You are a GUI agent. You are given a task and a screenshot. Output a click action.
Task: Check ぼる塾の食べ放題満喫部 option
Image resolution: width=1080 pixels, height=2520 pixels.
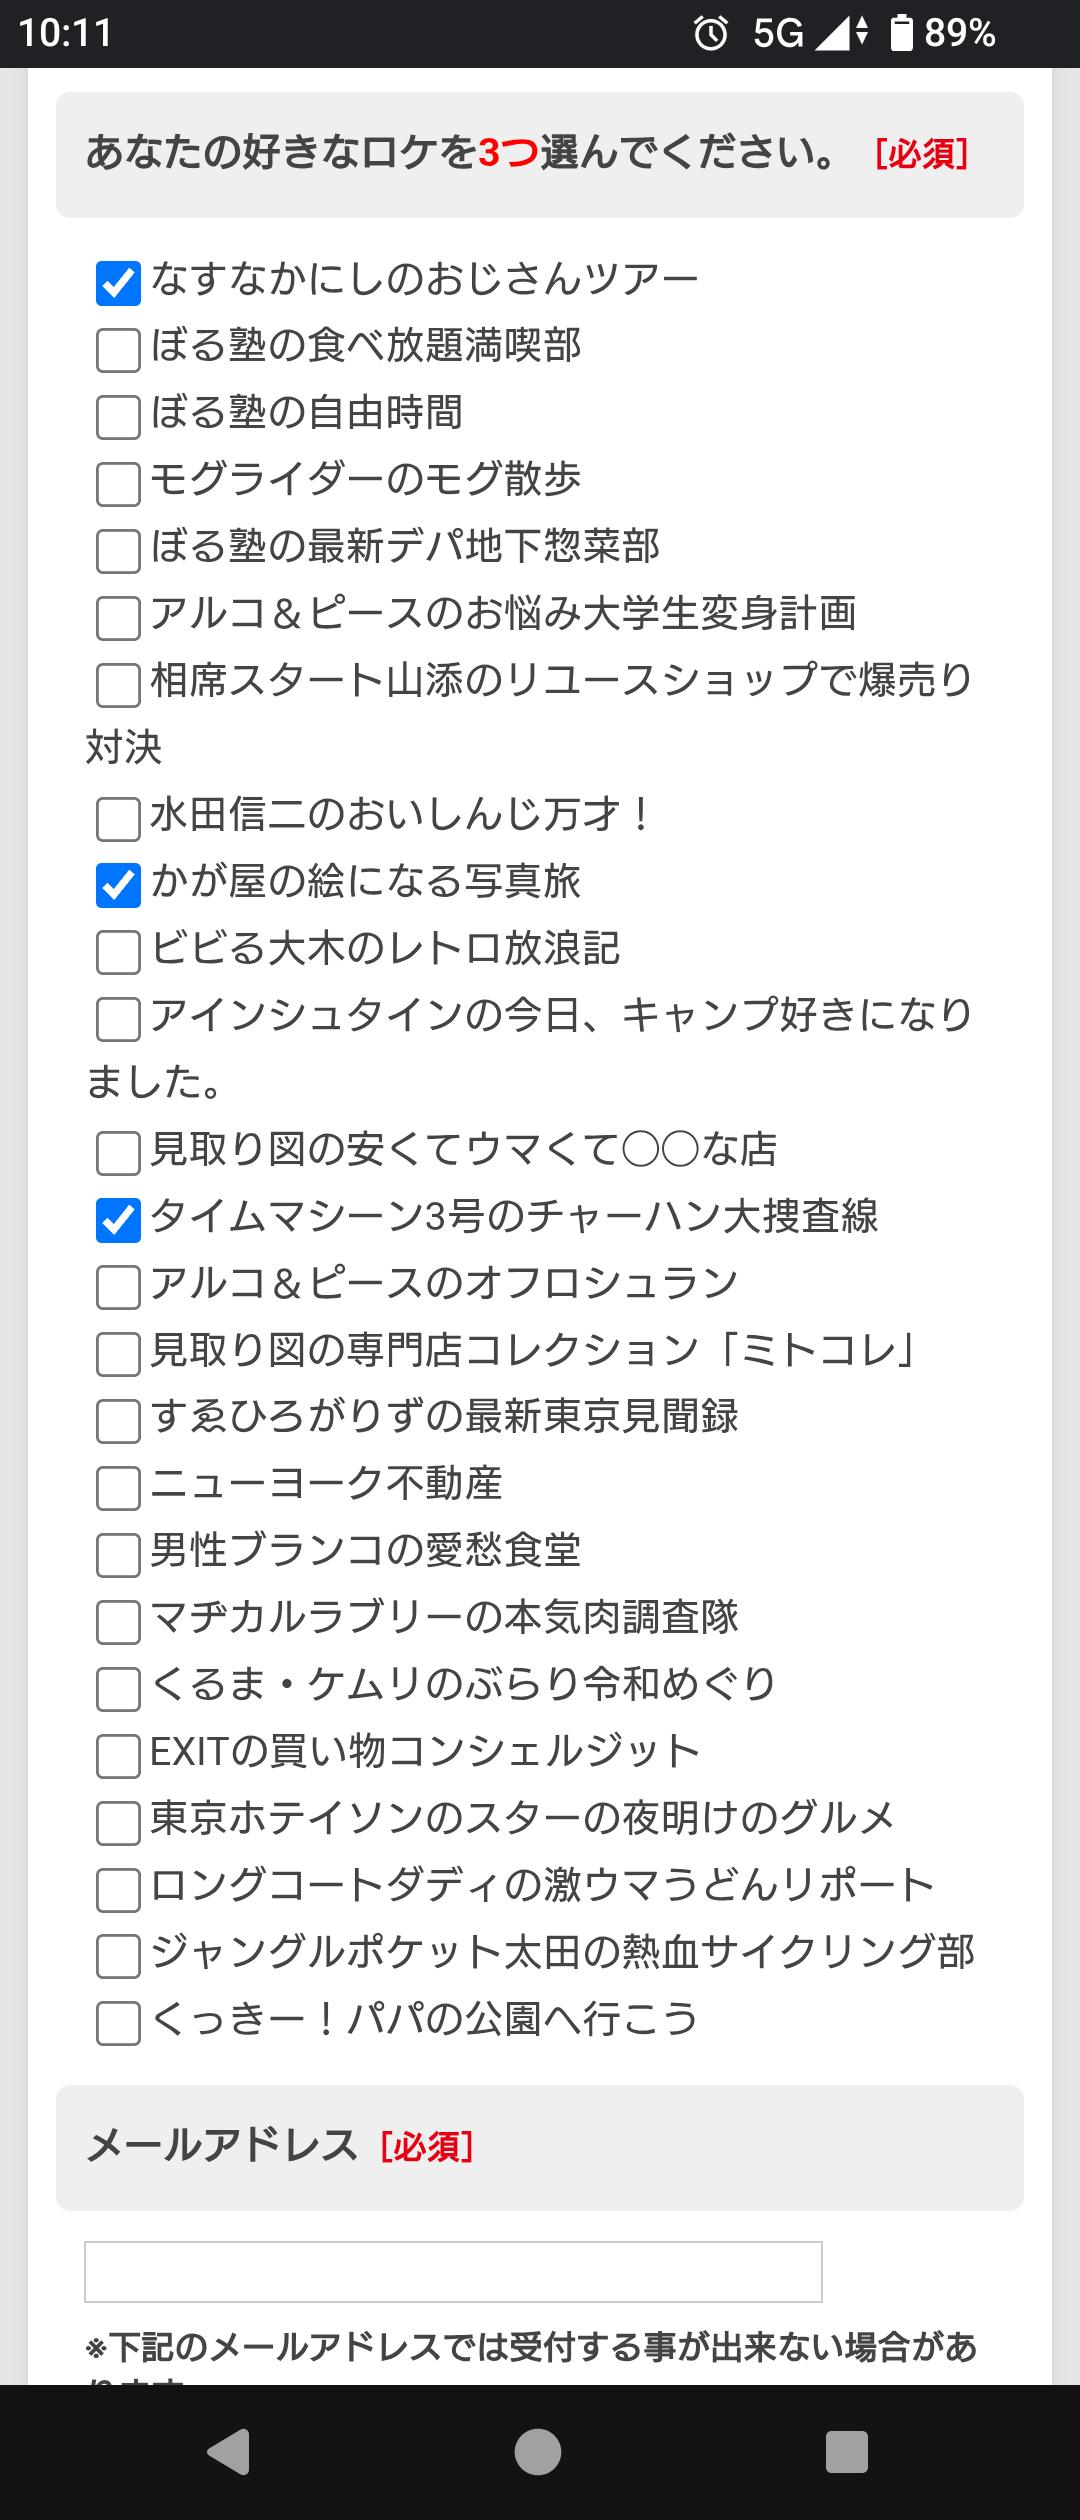click(118, 350)
